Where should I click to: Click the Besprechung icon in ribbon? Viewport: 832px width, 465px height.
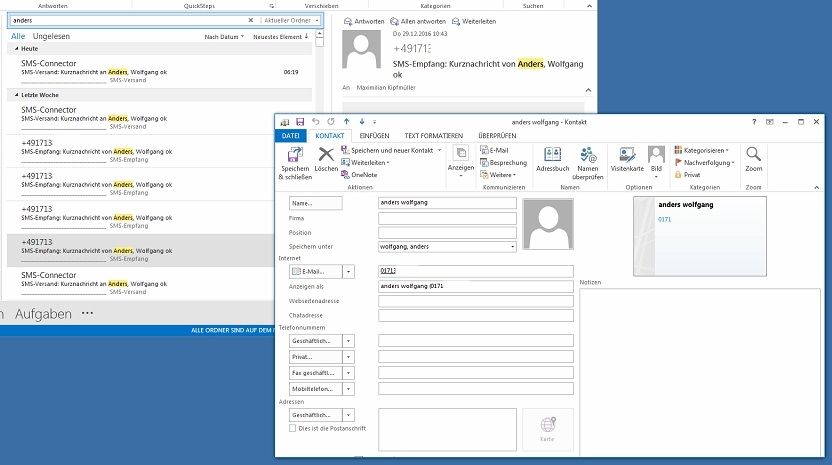point(503,162)
